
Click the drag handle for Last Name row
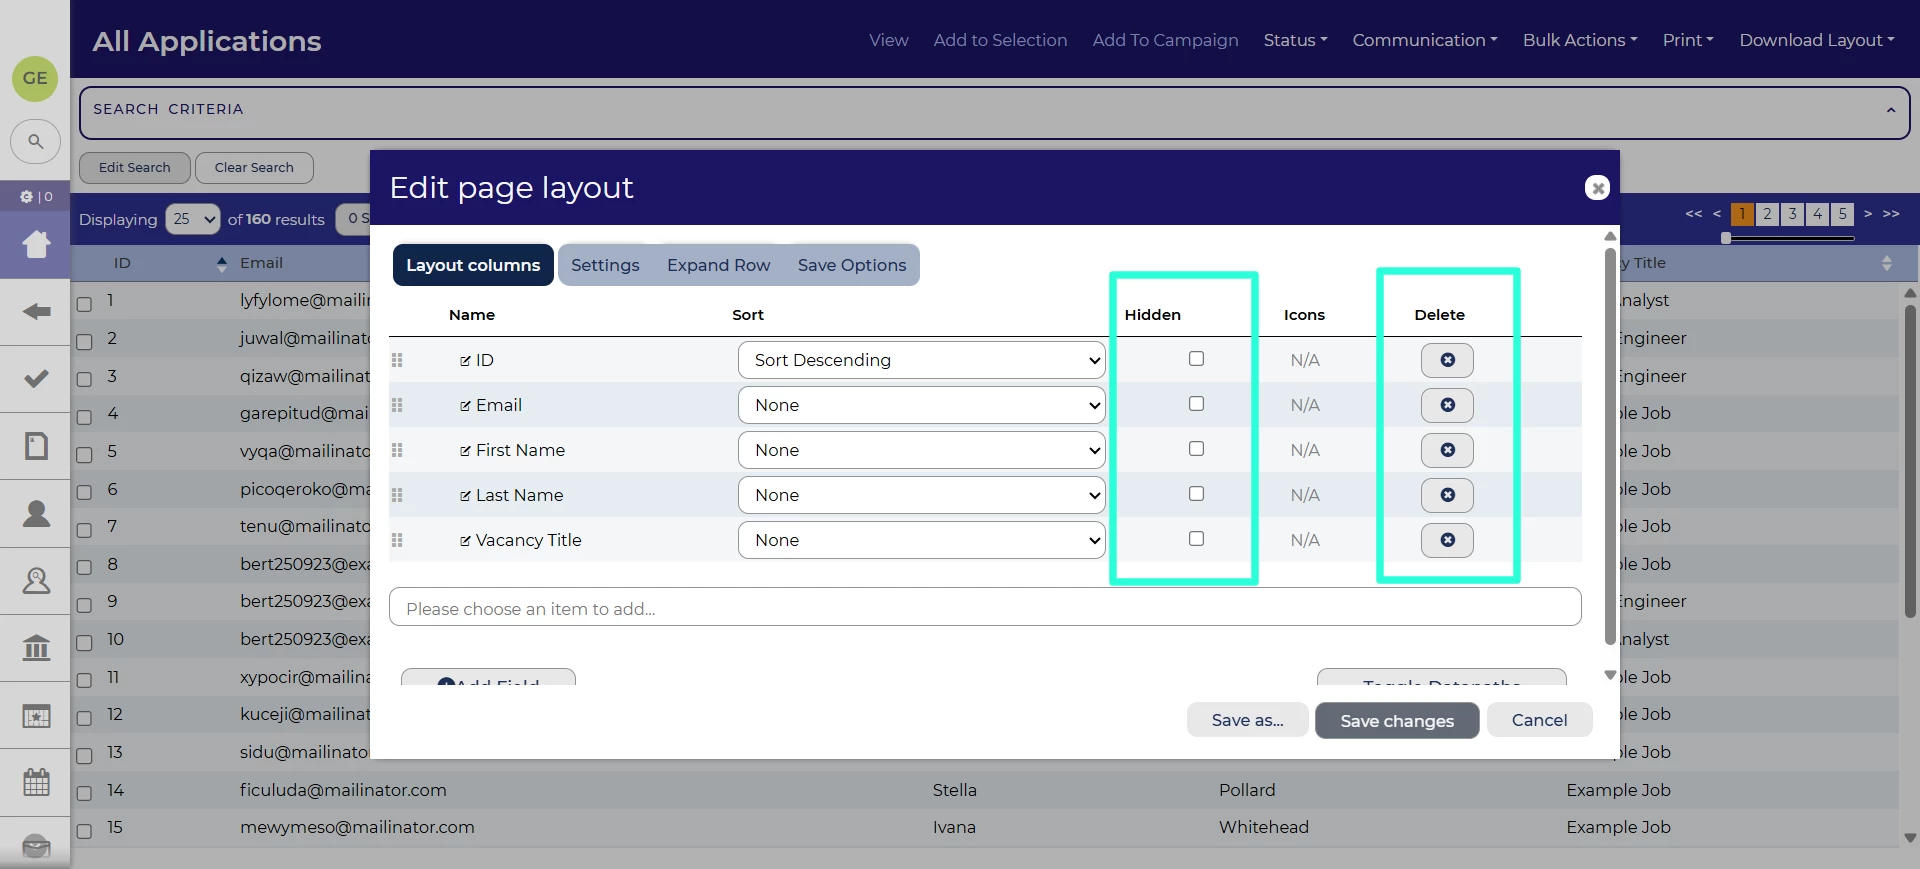(x=397, y=495)
